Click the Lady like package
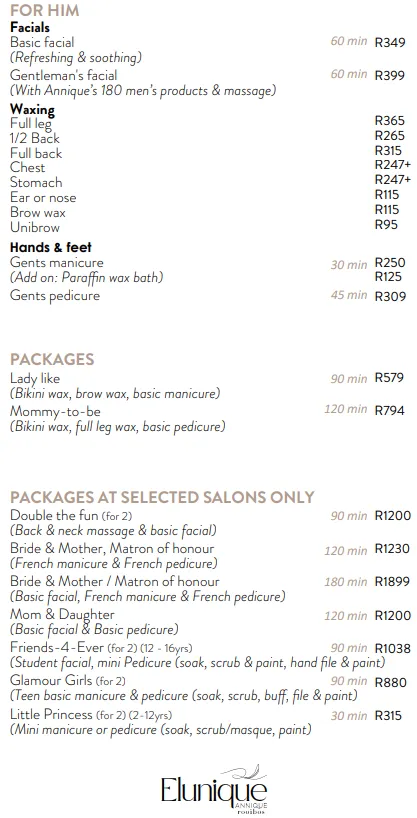Viewport: 417px width, 818px height. click(x=35, y=378)
